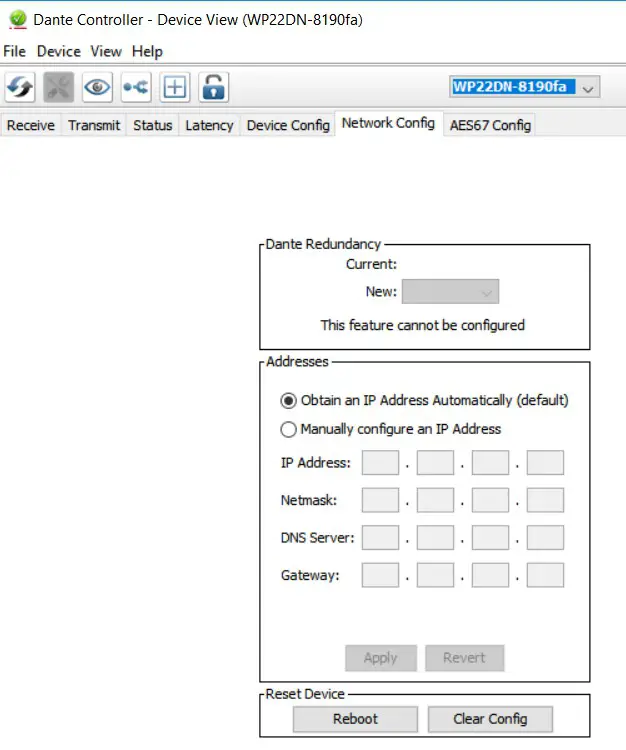Click the green Dante Controller title icon
This screenshot has width=626, height=750.
[18, 19]
